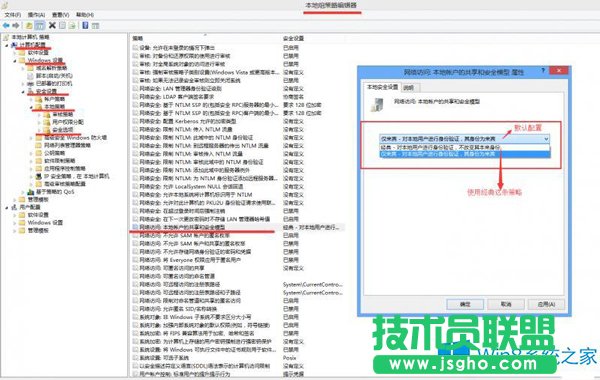Screen dimensions: 600x380
Task: Open the 查看(V) menu
Action: coord(60,15)
